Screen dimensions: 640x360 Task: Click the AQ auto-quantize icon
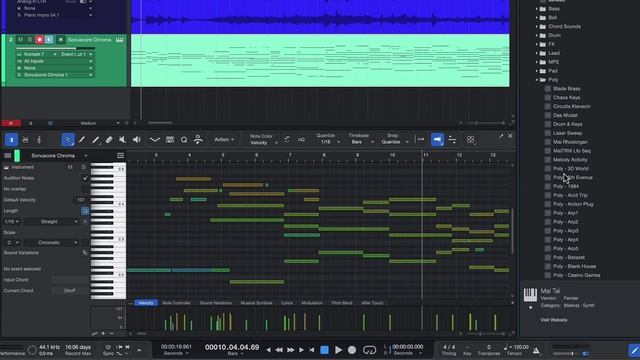coord(301,140)
